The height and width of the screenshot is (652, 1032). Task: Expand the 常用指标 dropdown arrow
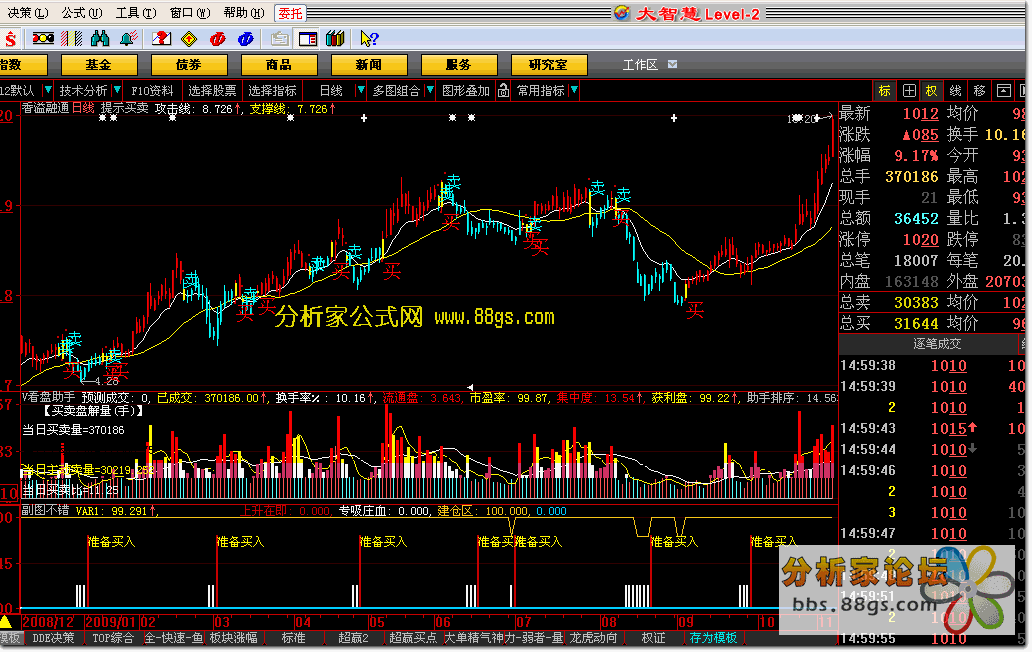[x=574, y=89]
